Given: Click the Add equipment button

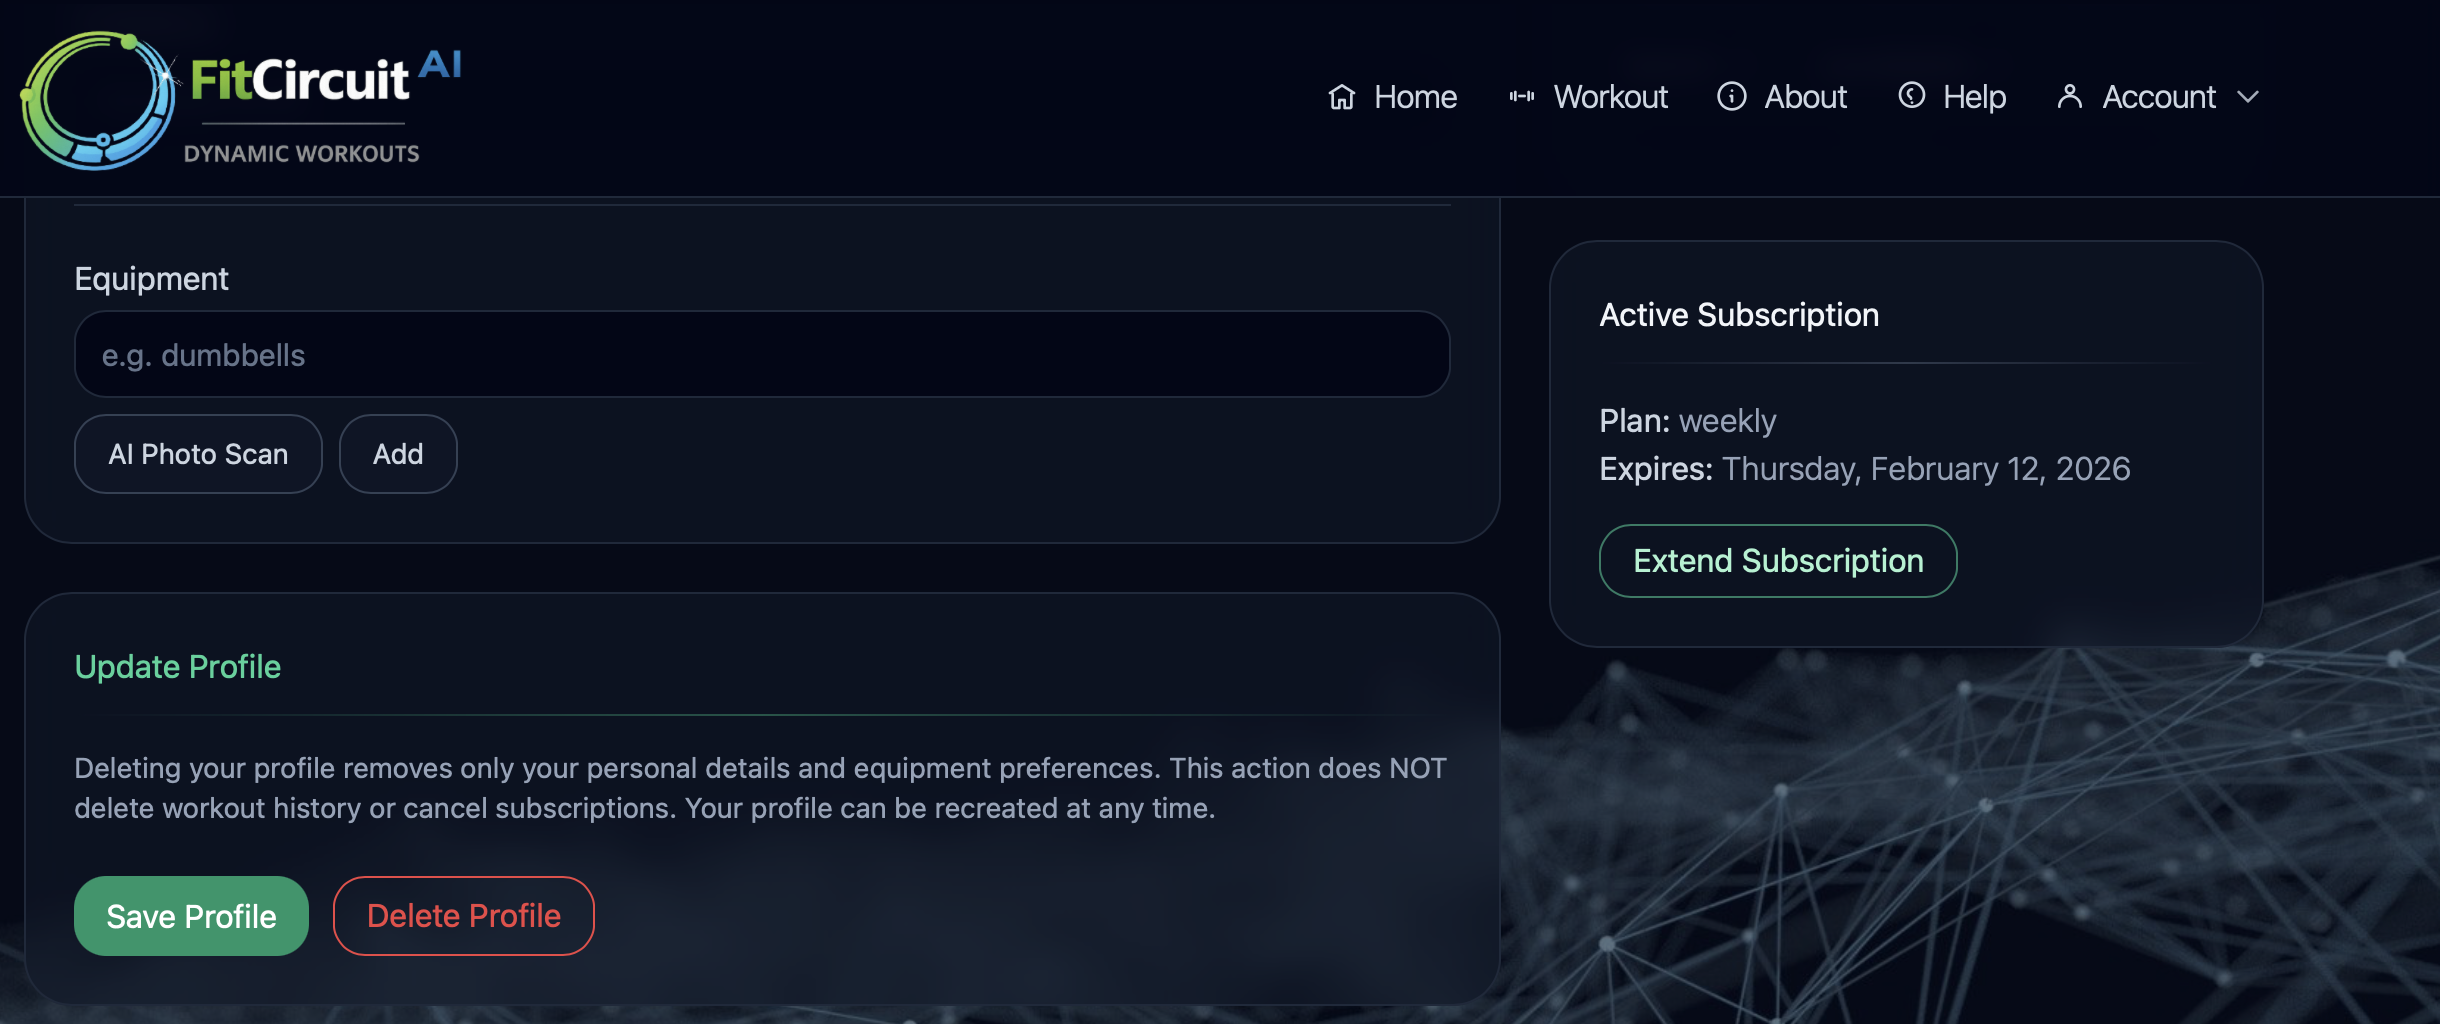Looking at the screenshot, I should 398,454.
